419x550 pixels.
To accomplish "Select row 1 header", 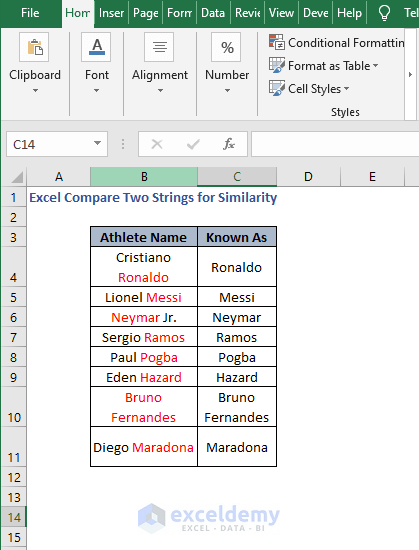I will 13,197.
